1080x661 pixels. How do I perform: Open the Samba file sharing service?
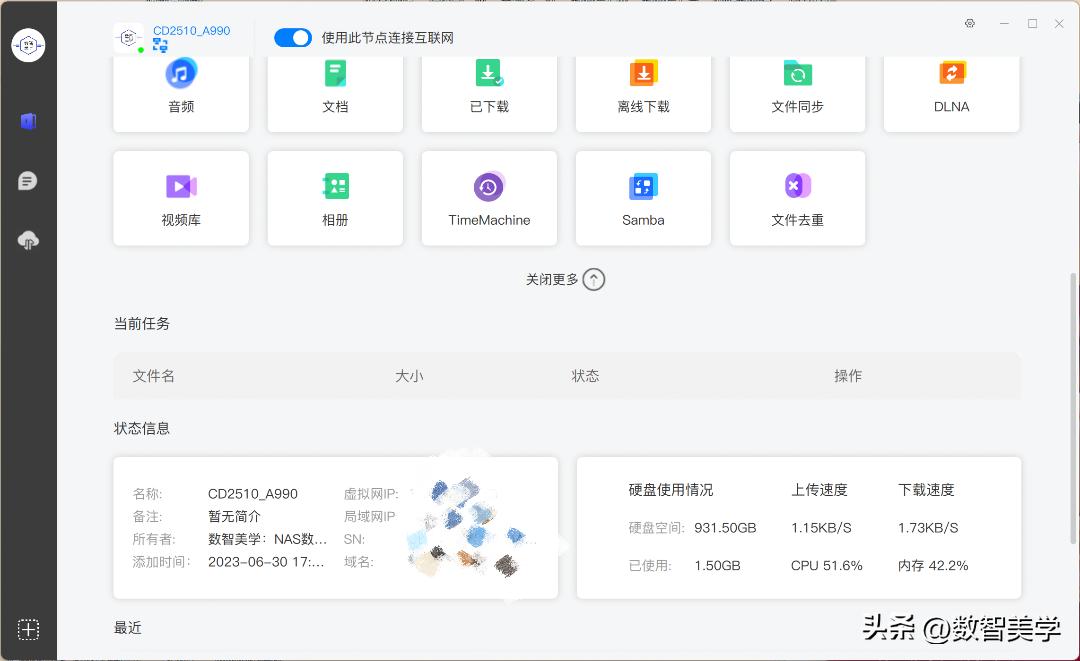[643, 197]
